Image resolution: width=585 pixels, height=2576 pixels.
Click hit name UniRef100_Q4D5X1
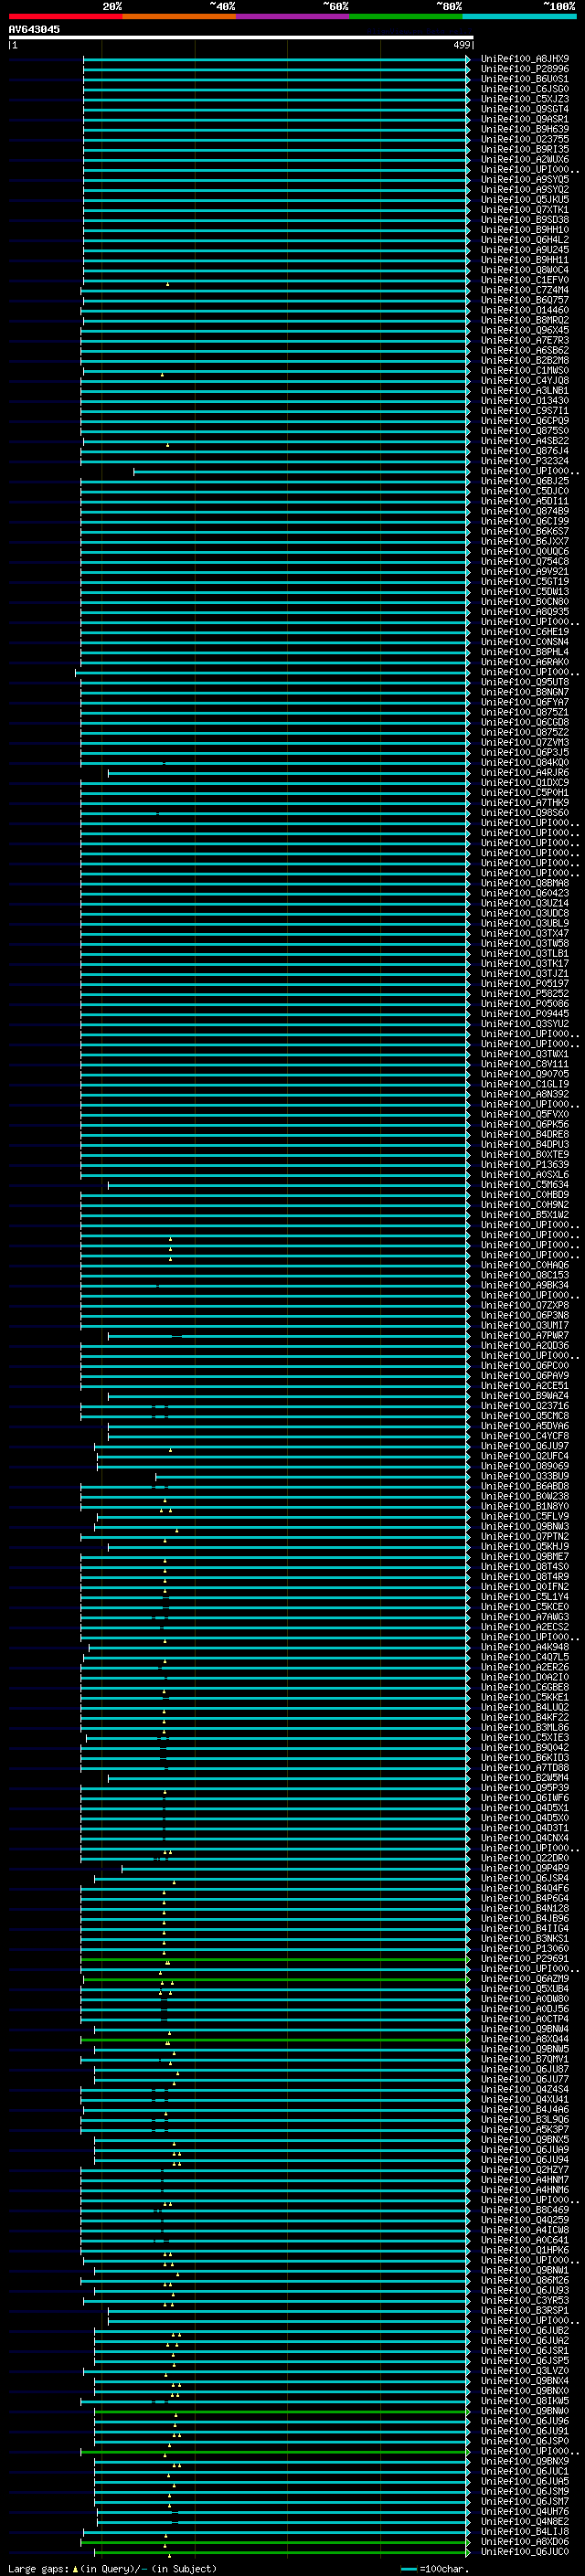(524, 1808)
